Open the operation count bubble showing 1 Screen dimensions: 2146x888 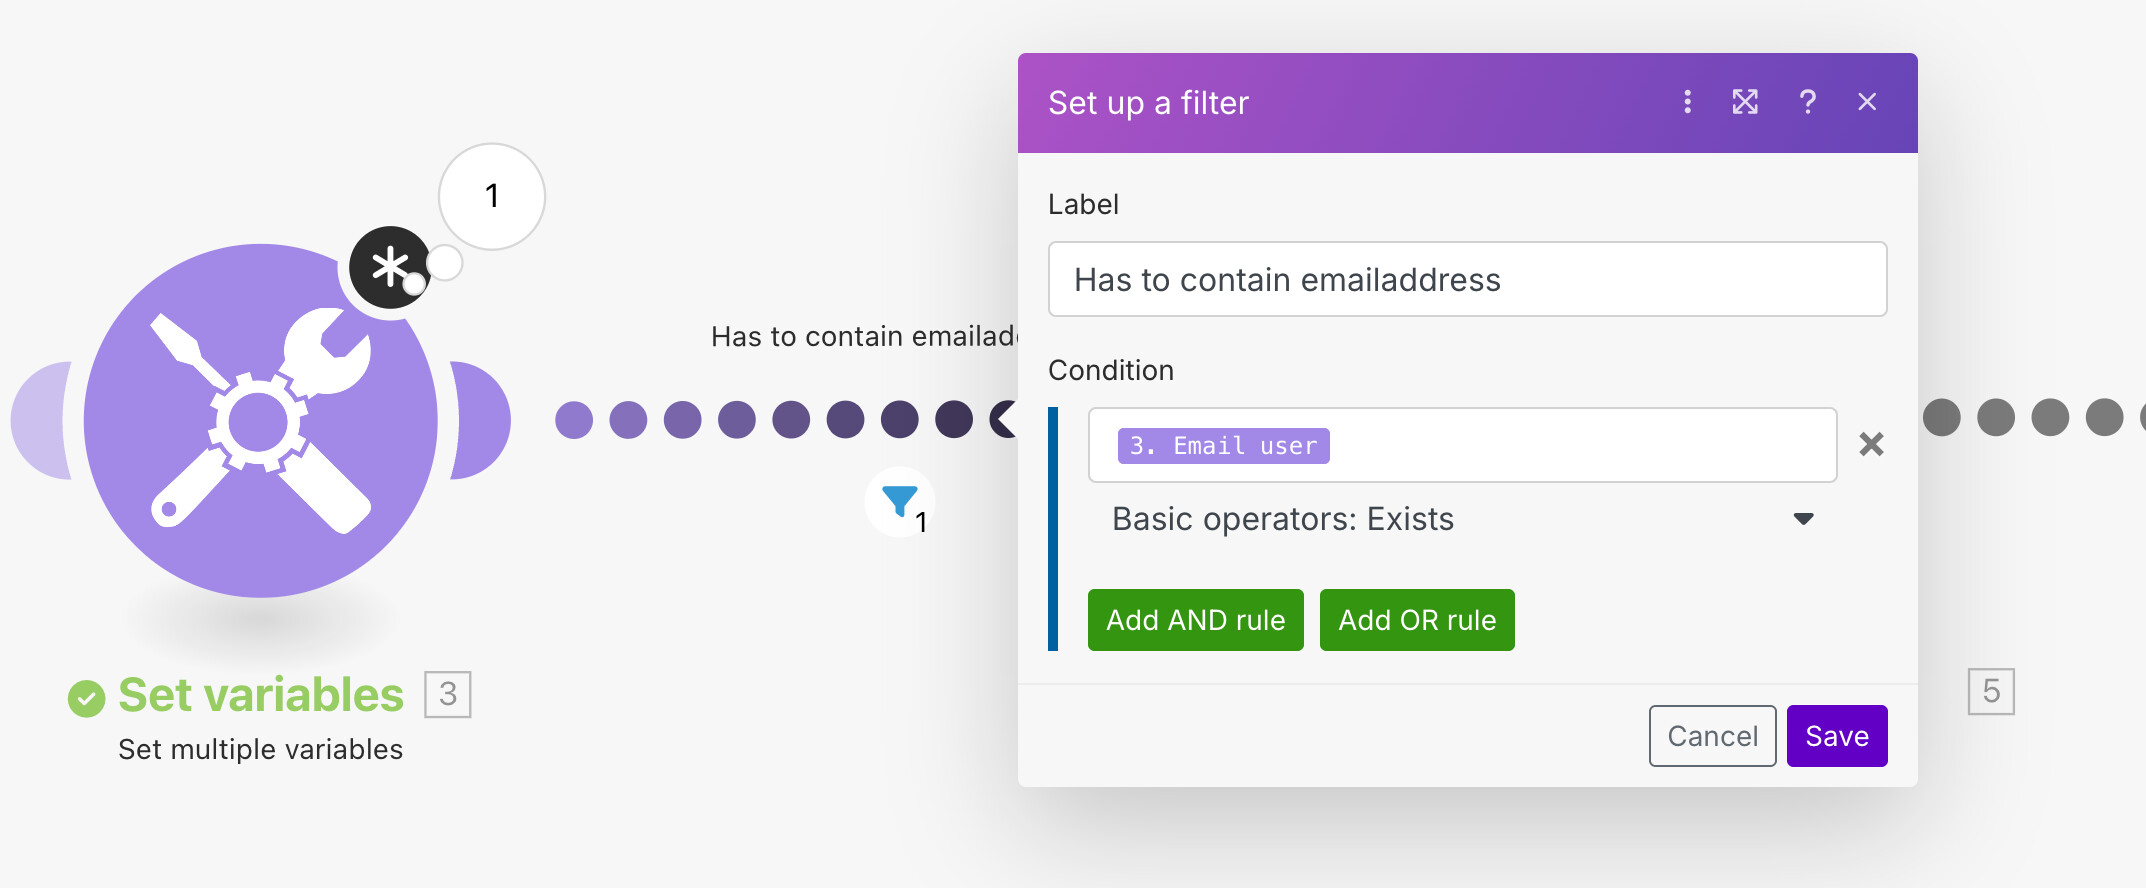[x=492, y=196]
